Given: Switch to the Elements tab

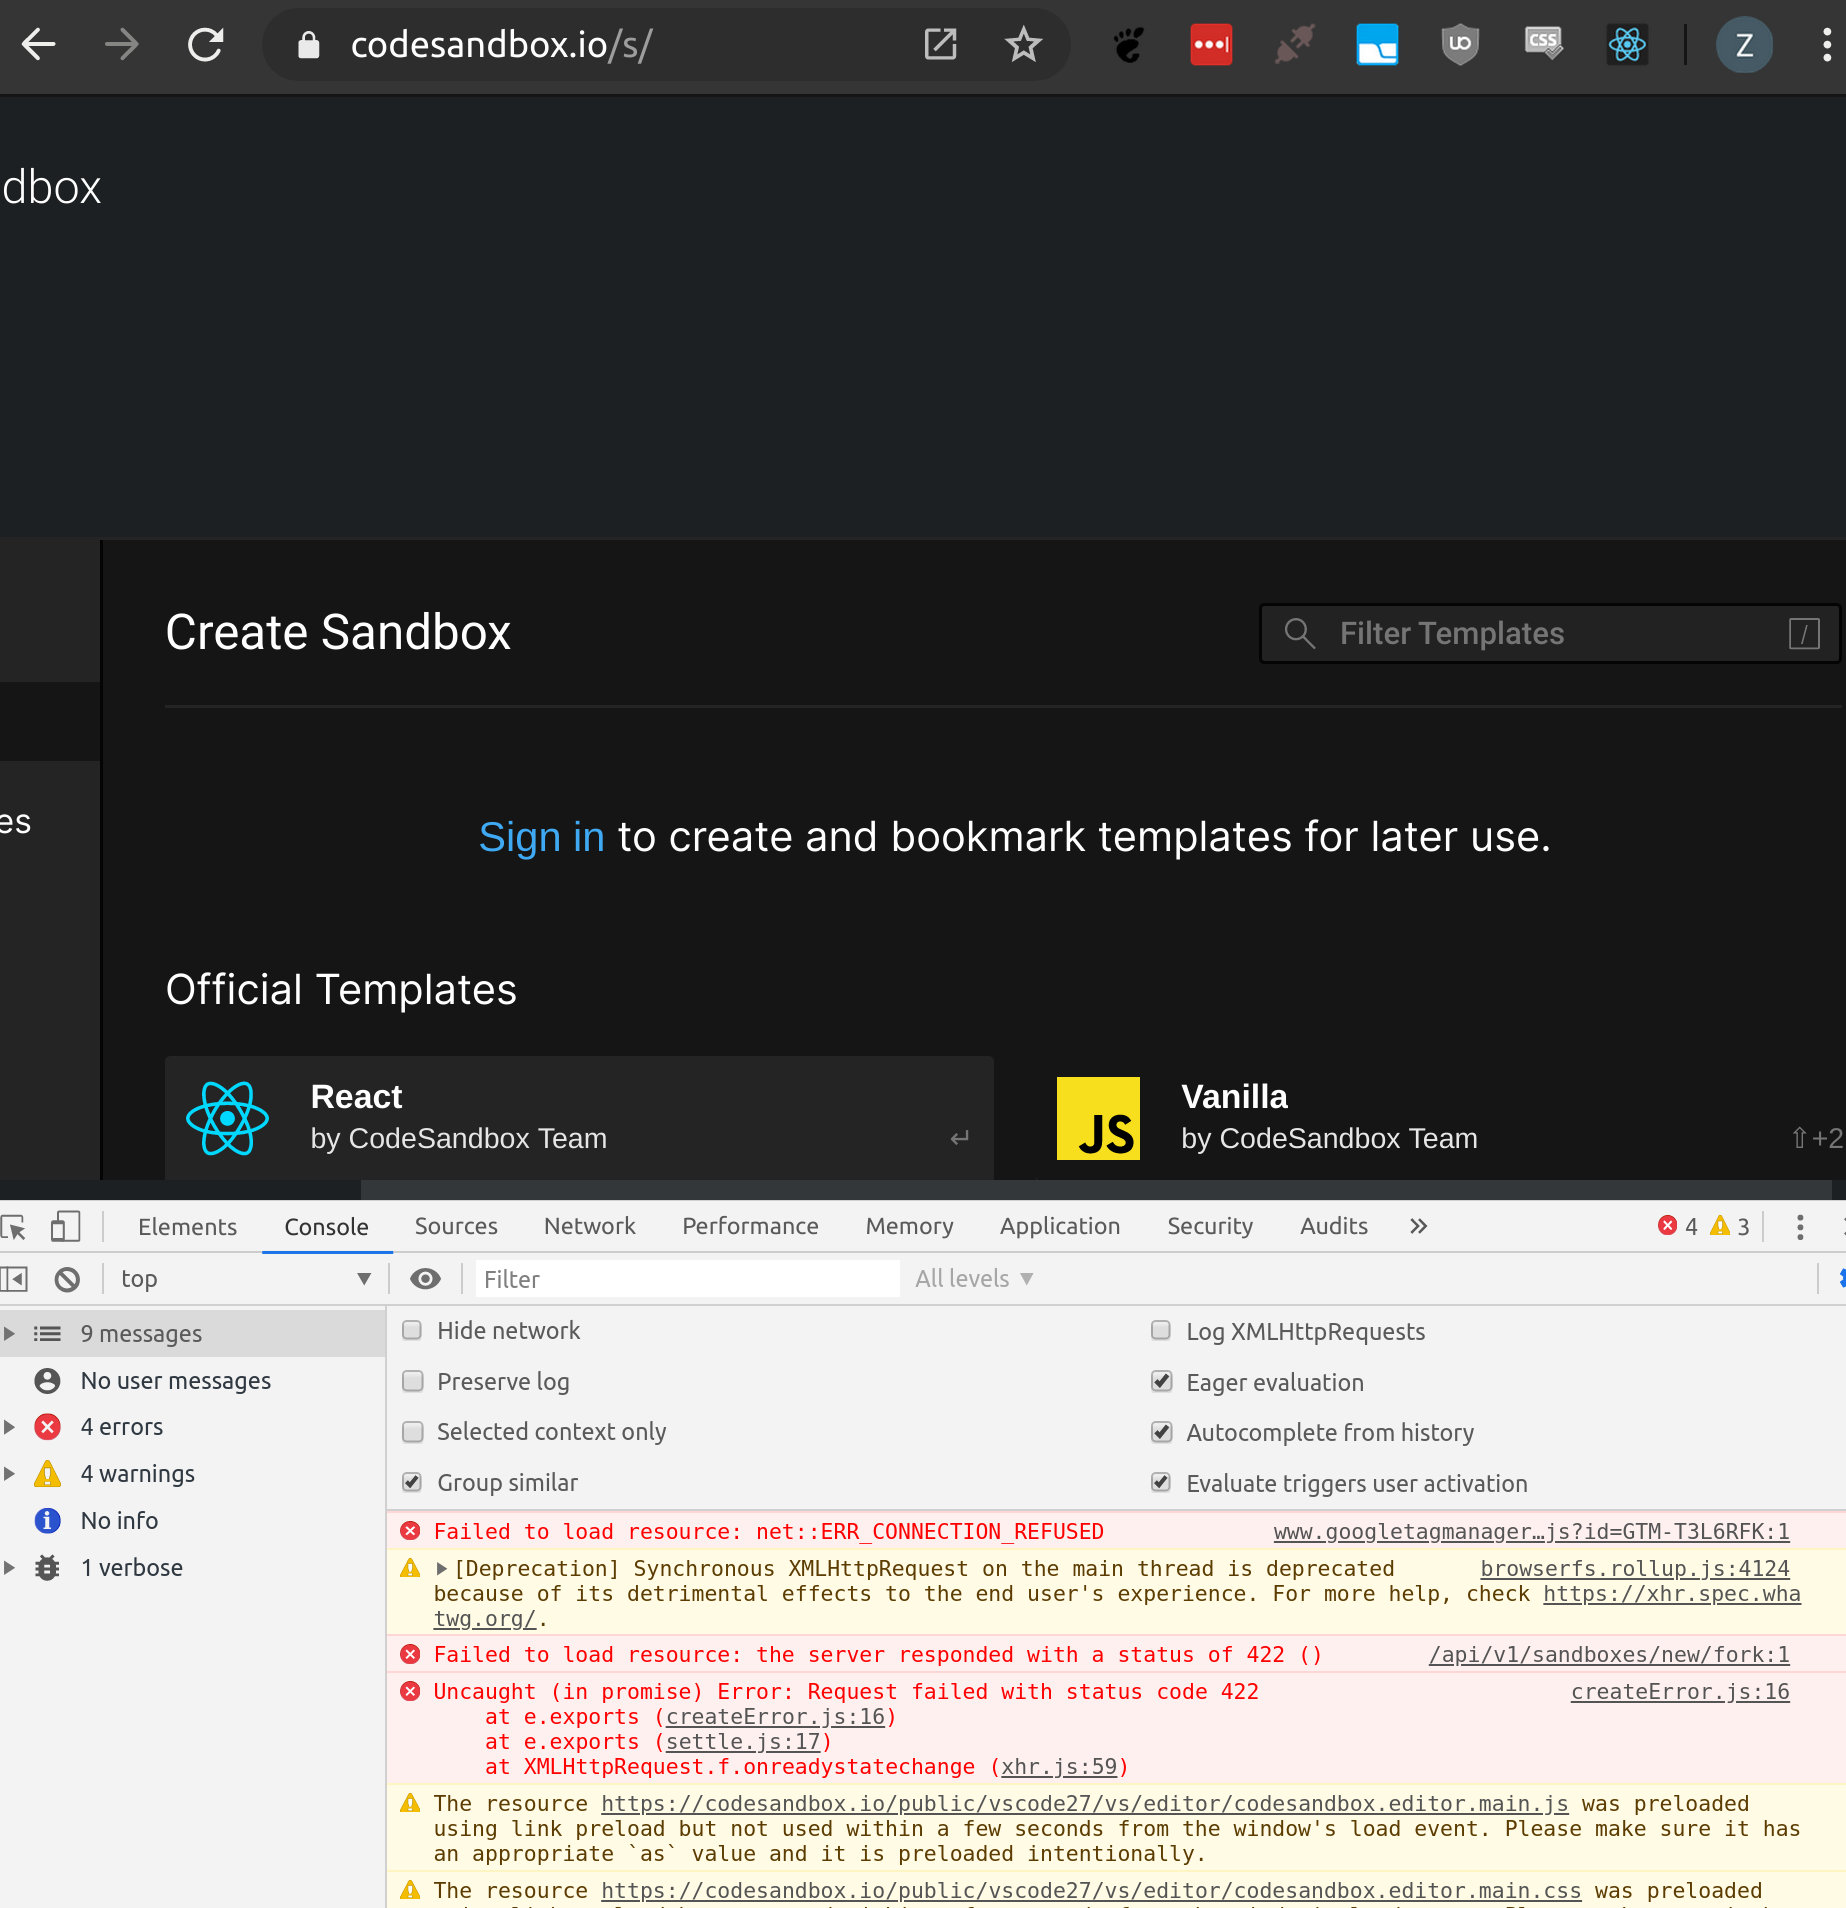Looking at the screenshot, I should tap(187, 1227).
